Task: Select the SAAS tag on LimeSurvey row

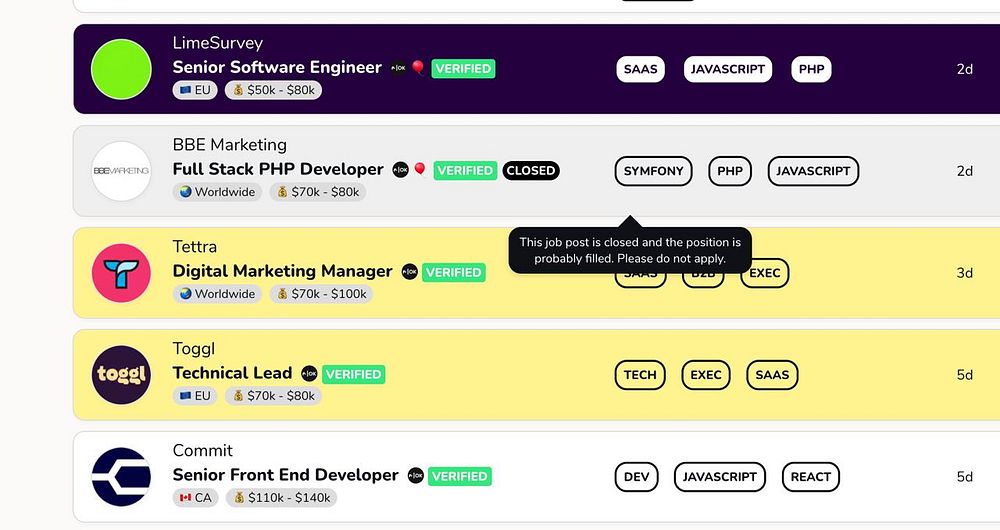Action: (640, 69)
